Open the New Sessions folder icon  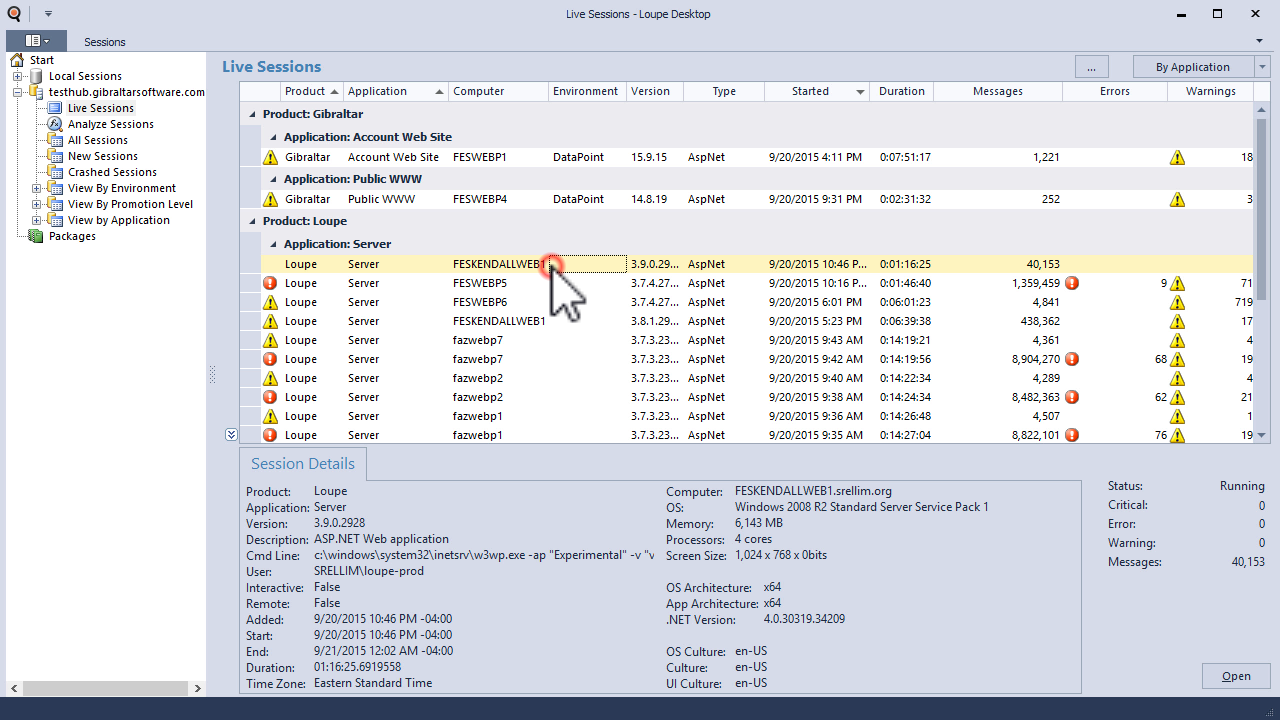click(x=55, y=156)
